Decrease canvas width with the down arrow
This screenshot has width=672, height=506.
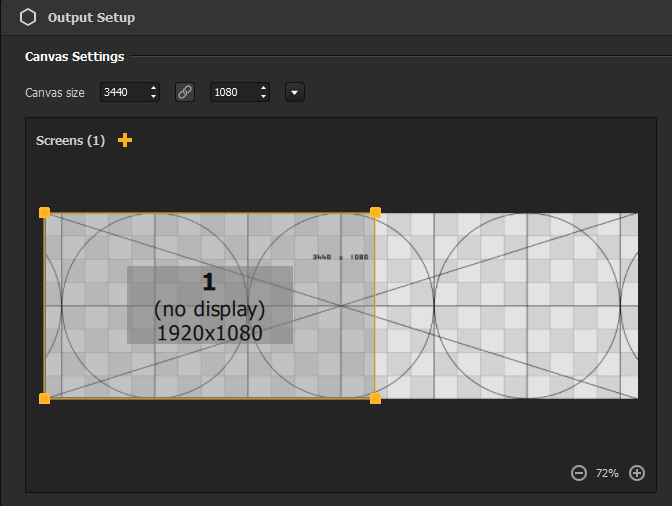point(153,97)
